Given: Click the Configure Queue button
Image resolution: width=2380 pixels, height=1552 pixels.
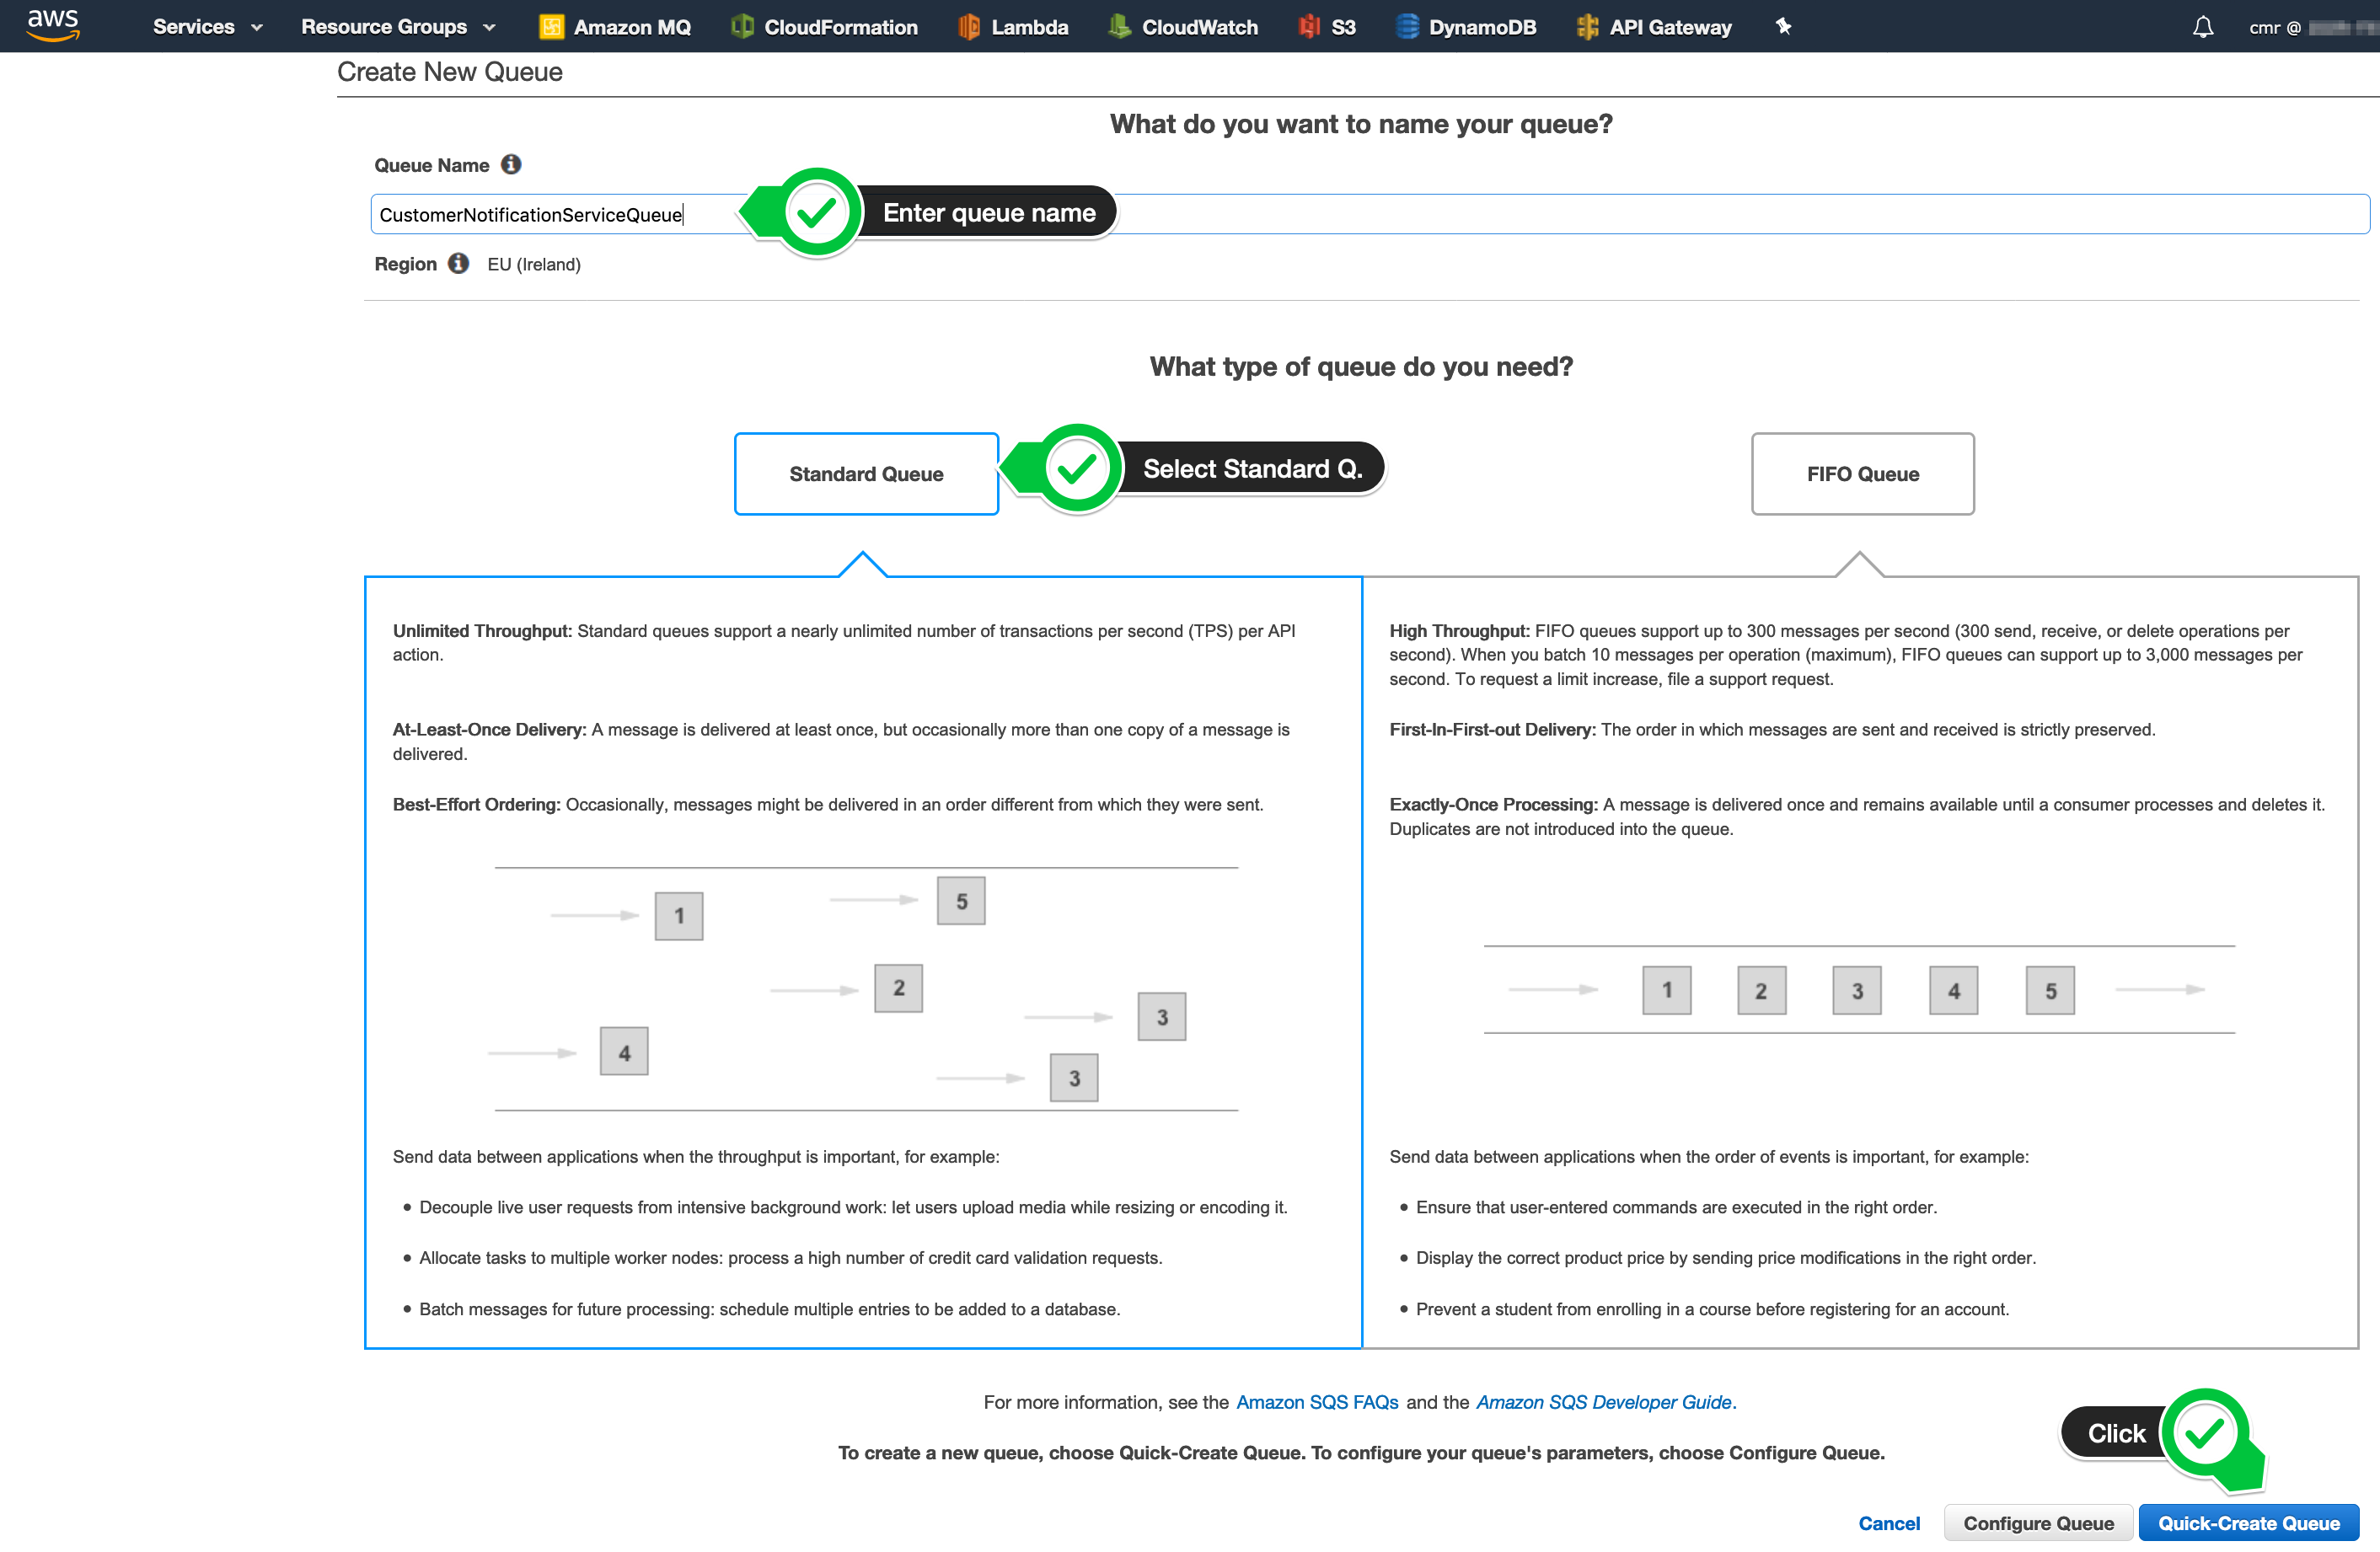Looking at the screenshot, I should tap(2038, 1523).
